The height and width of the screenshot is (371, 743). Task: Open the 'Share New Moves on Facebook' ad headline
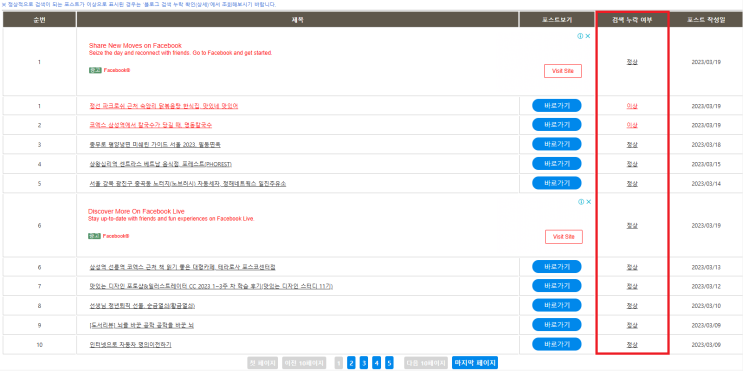(x=135, y=45)
